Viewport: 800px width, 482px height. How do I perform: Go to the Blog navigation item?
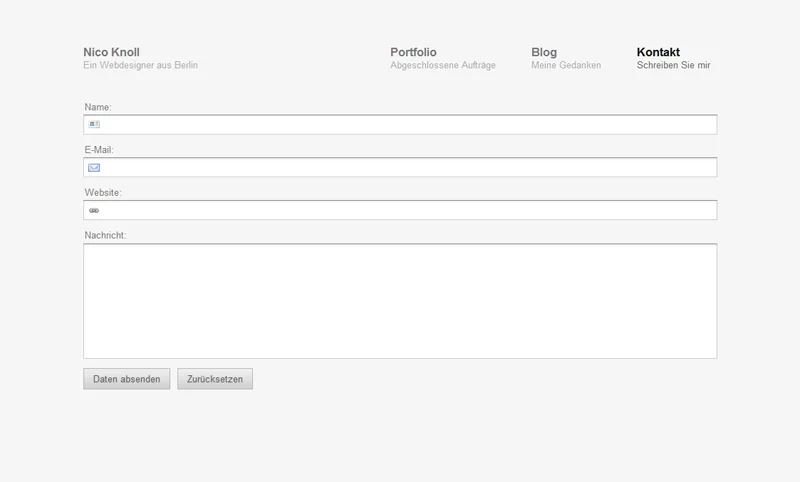(x=544, y=52)
